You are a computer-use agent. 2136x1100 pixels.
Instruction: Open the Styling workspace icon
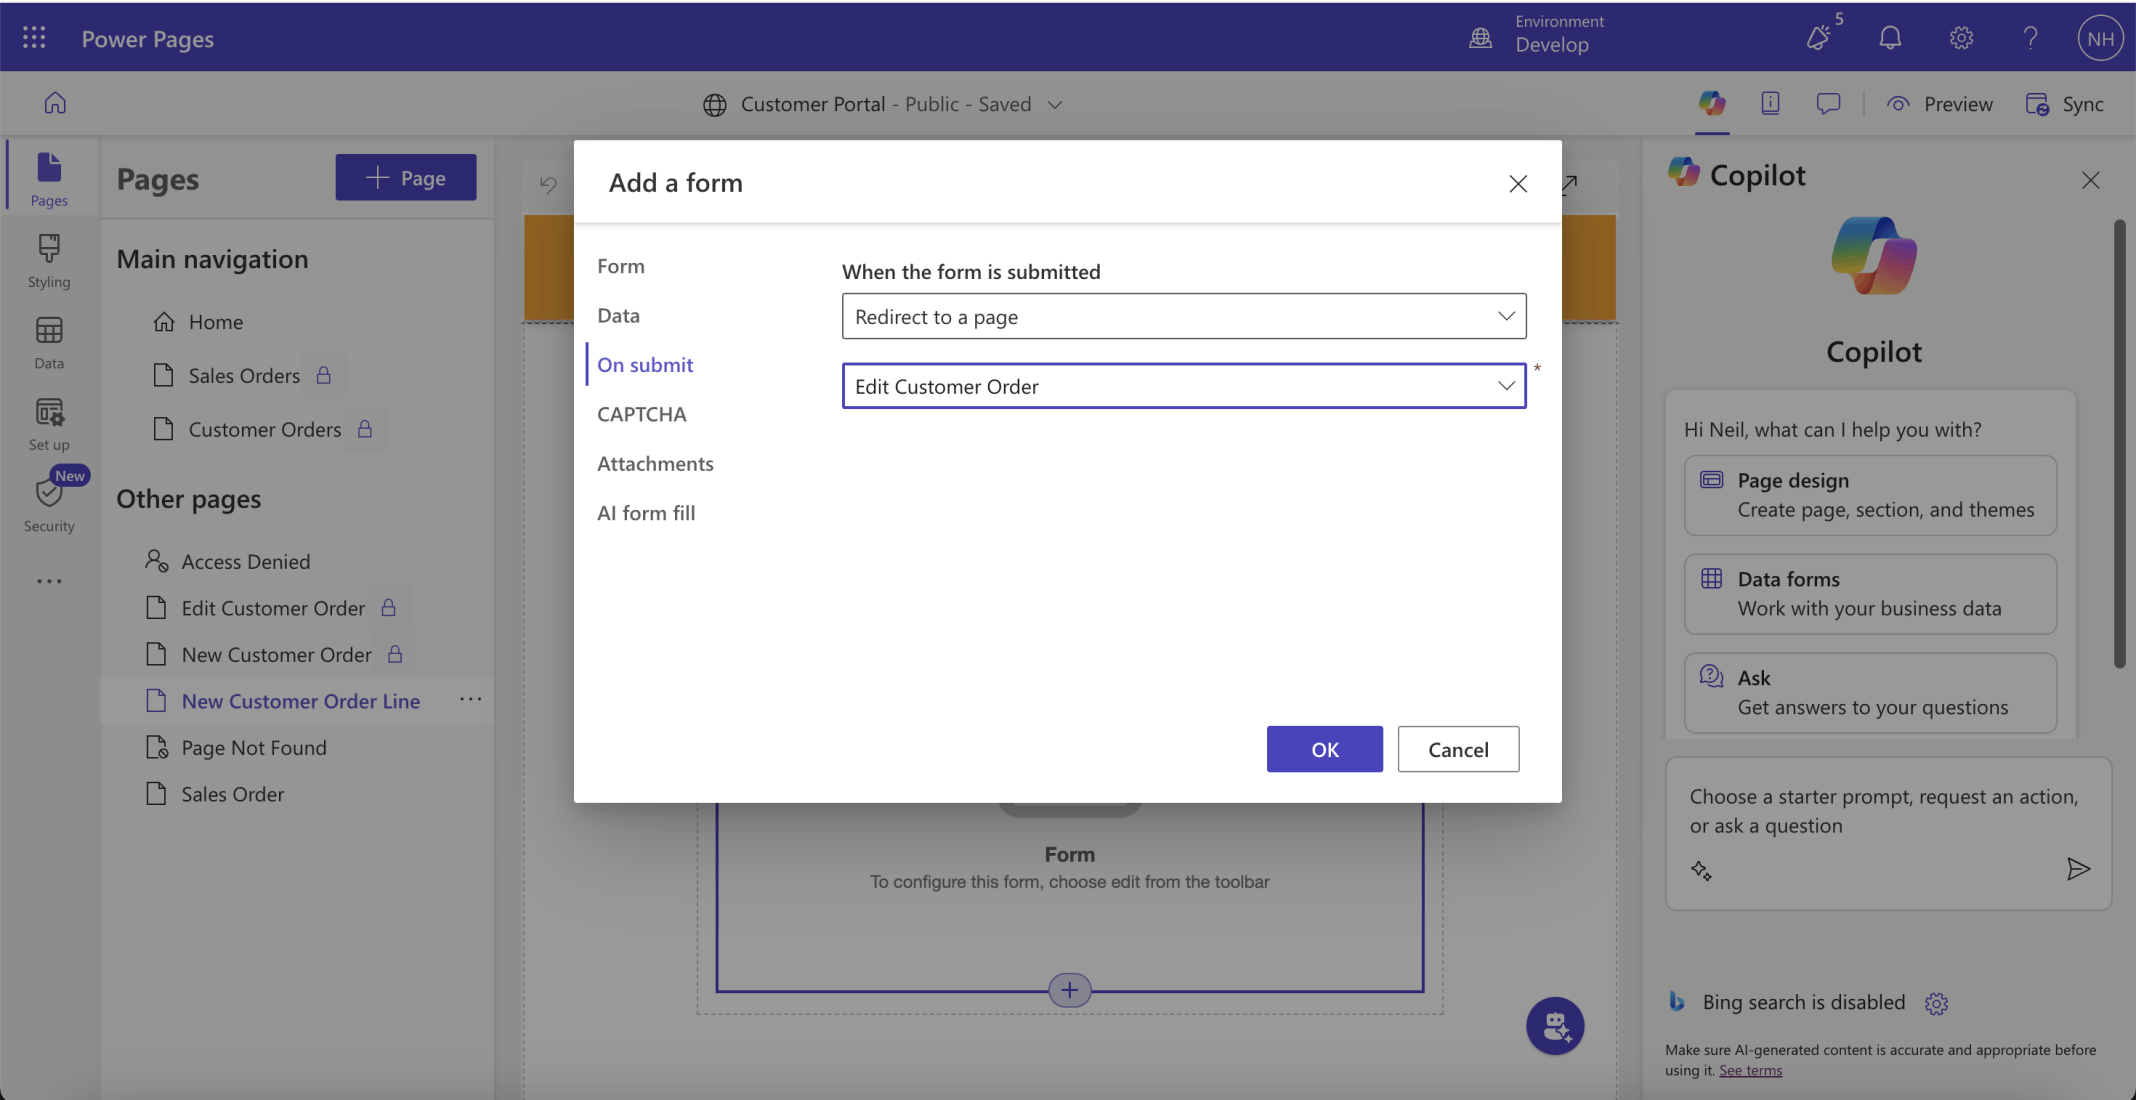coord(49,260)
